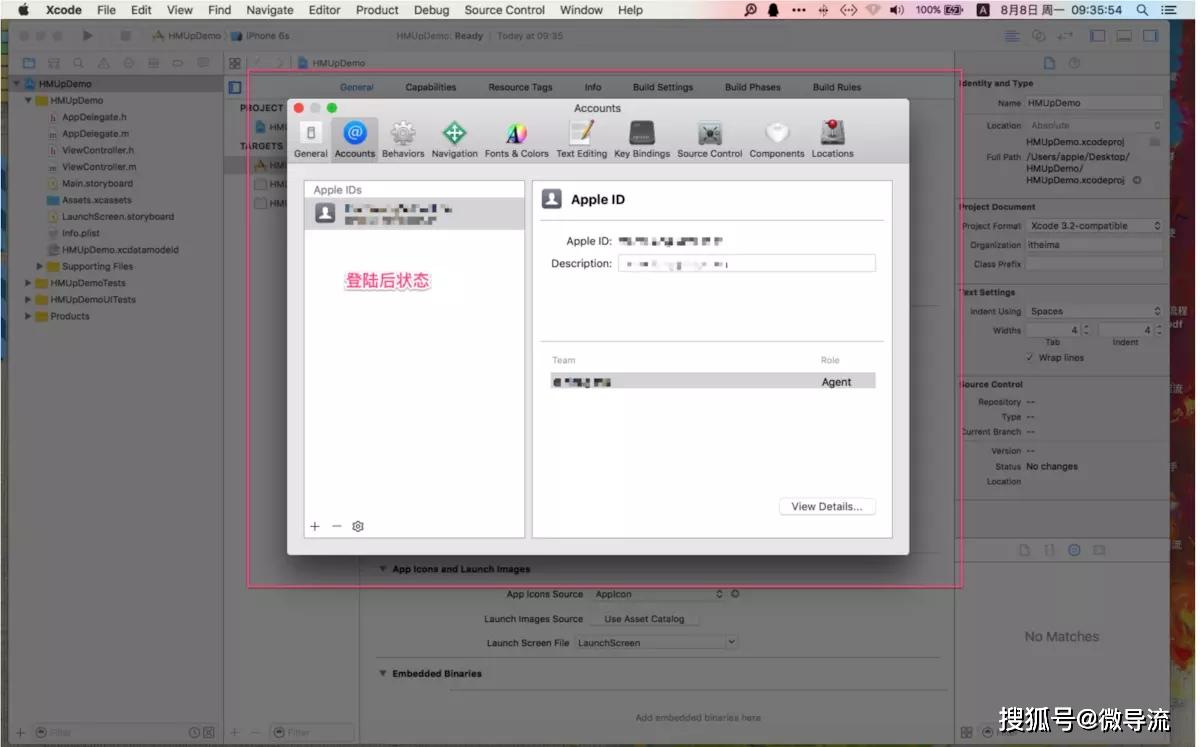This screenshot has width=1200, height=747.
Task: Toggle the Xcode debug area visibility
Action: coord(1124,35)
